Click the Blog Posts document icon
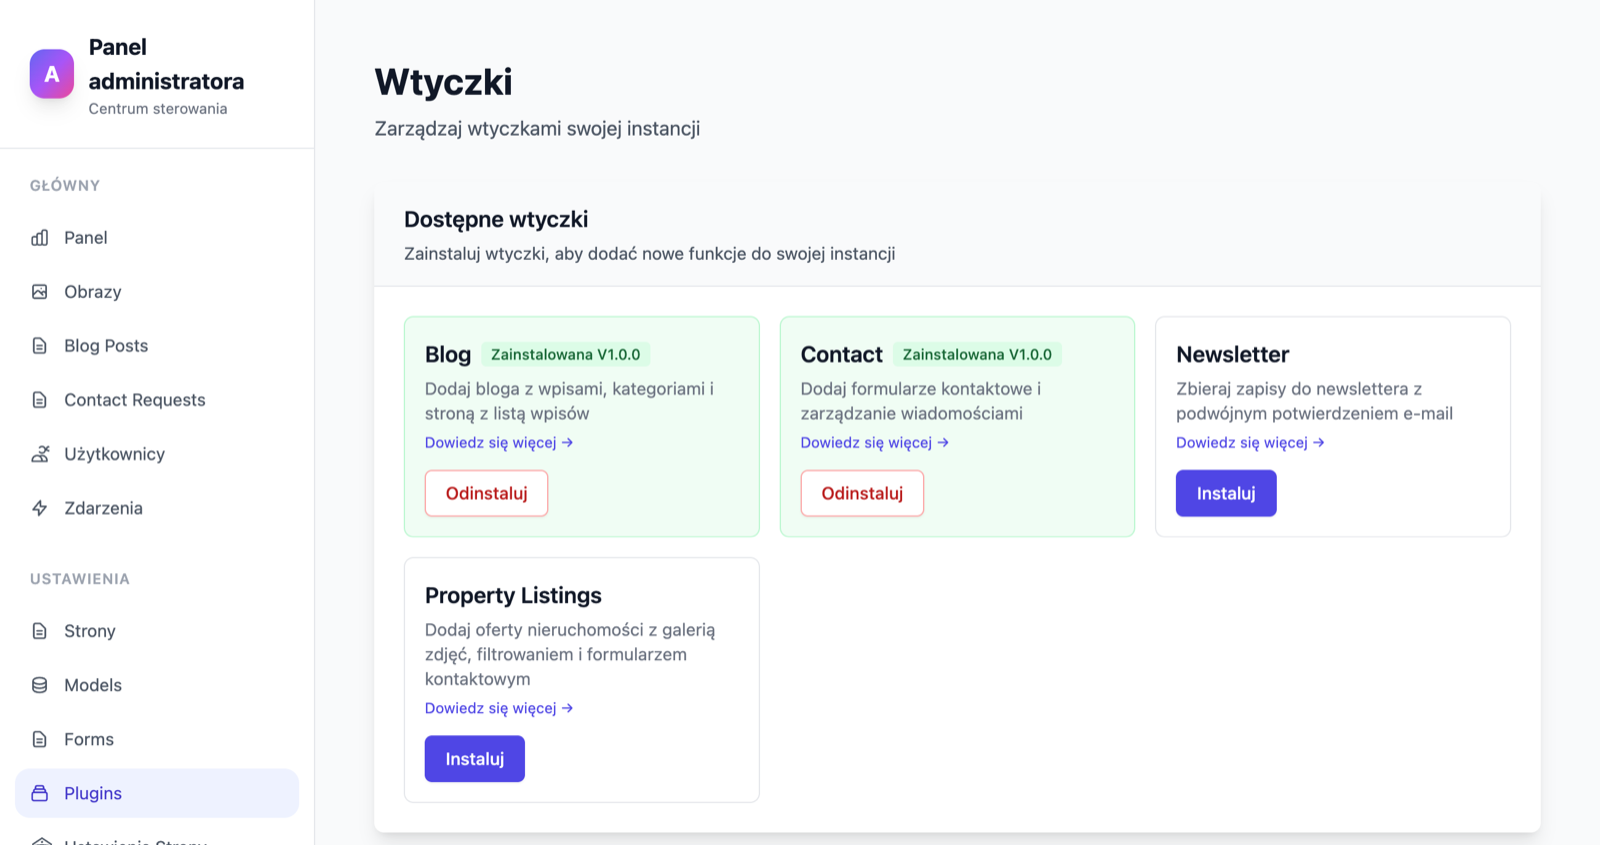The height and width of the screenshot is (845, 1600). pyautogui.click(x=40, y=346)
